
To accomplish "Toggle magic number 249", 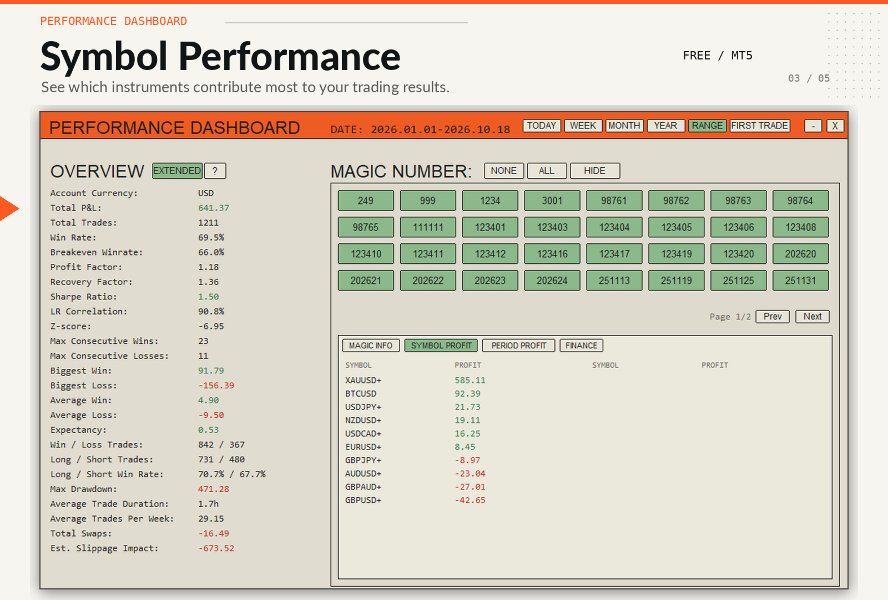I will 366,201.
